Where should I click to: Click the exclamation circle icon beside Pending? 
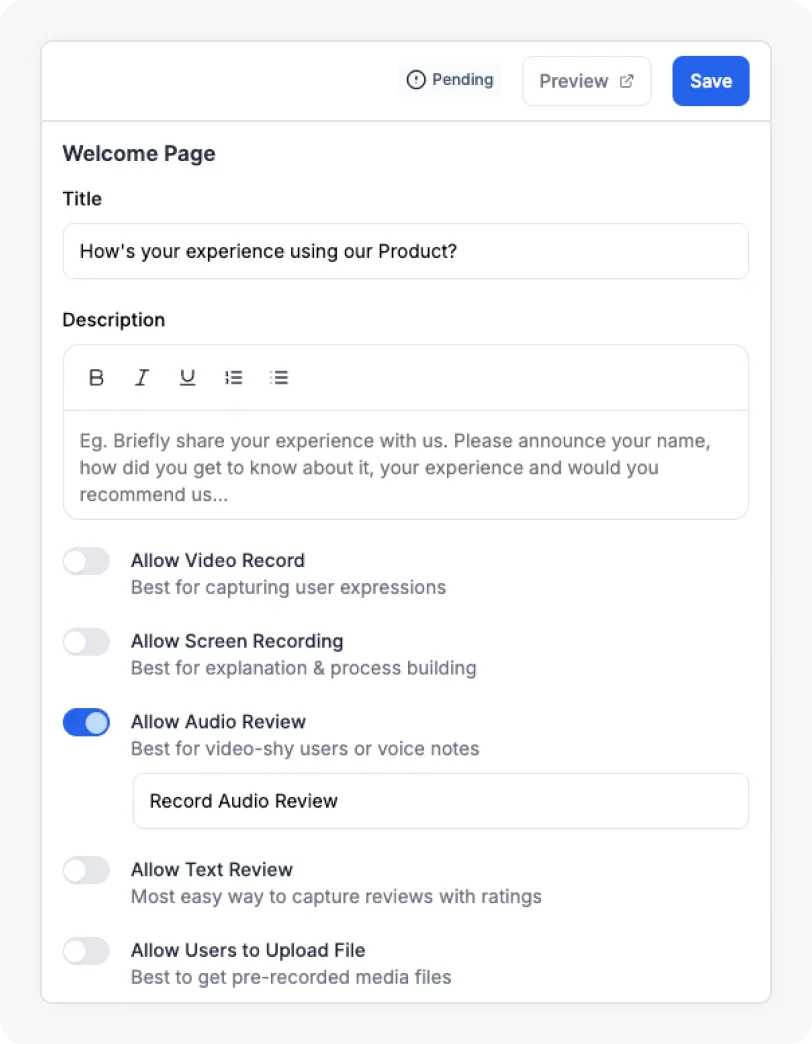(417, 79)
